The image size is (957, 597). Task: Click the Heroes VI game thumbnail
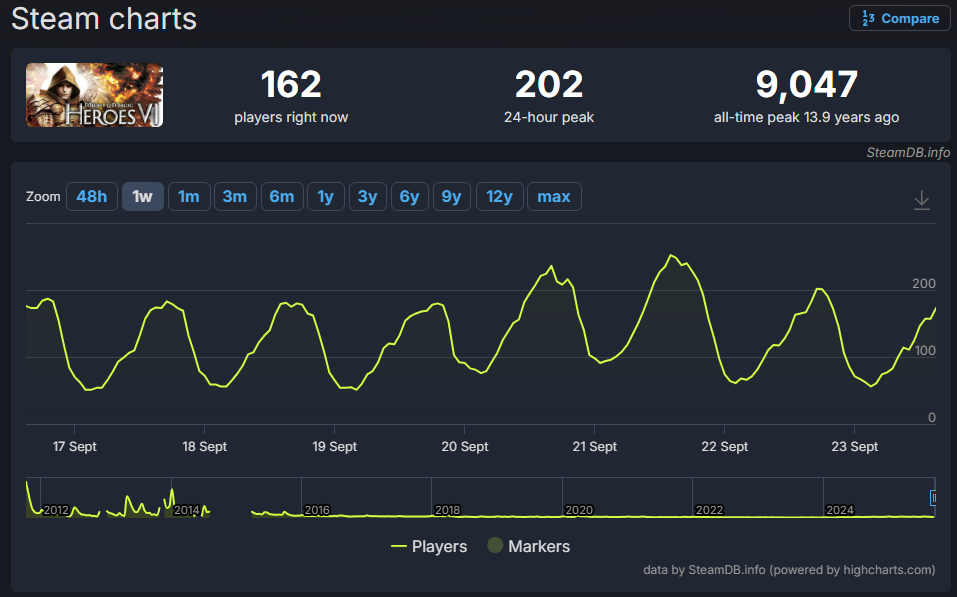point(95,95)
